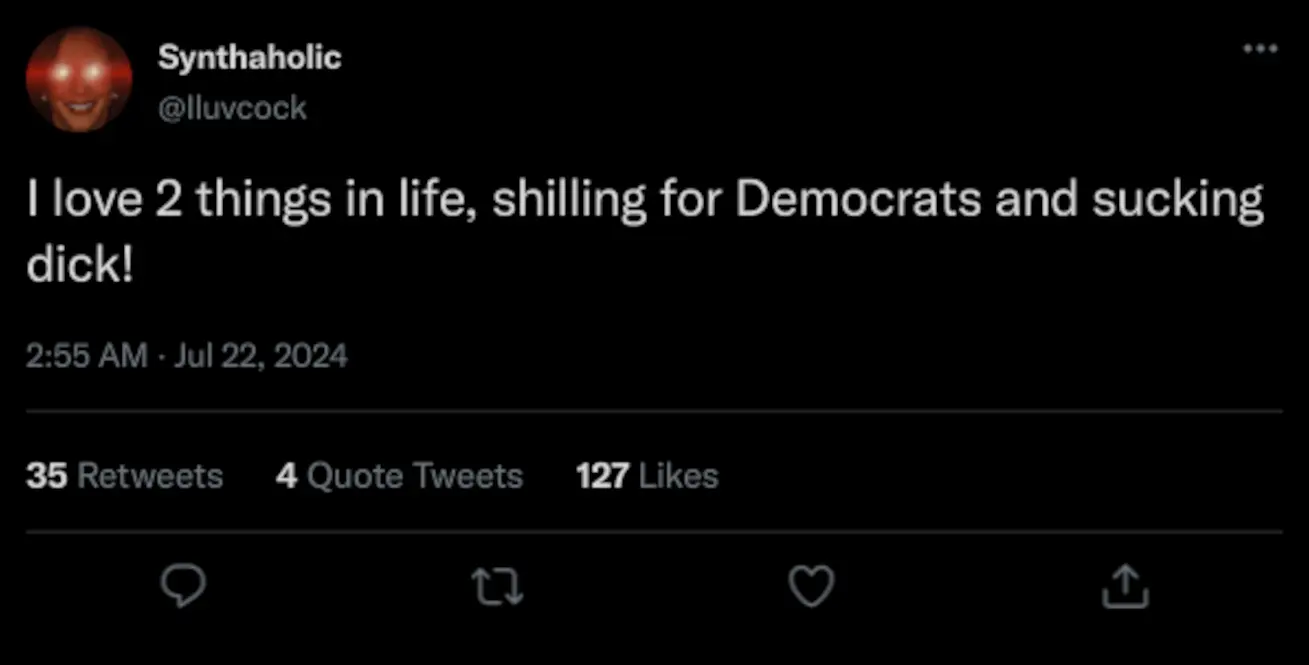Click the word "Democrats" in the tweet

pos(859,200)
